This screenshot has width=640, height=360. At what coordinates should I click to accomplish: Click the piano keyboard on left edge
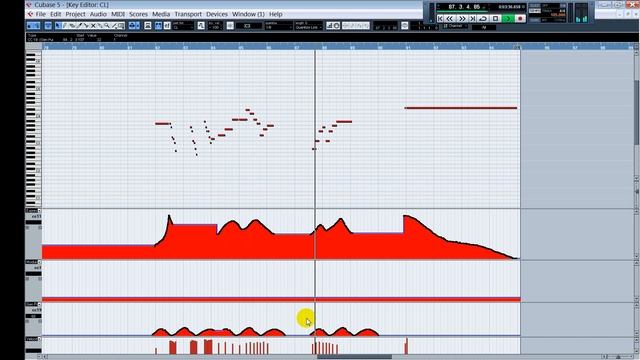click(33, 129)
